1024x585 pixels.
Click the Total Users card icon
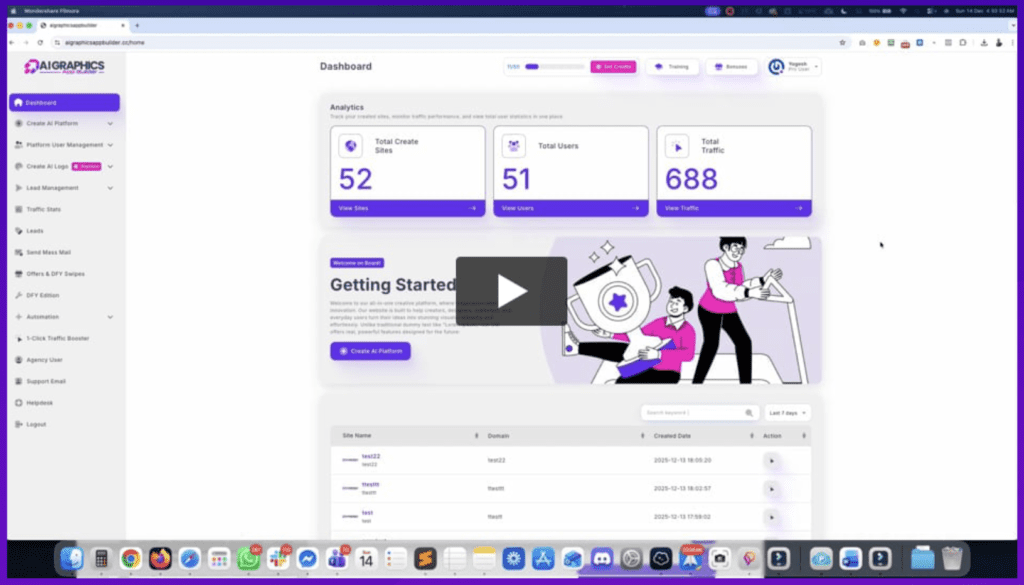514,146
